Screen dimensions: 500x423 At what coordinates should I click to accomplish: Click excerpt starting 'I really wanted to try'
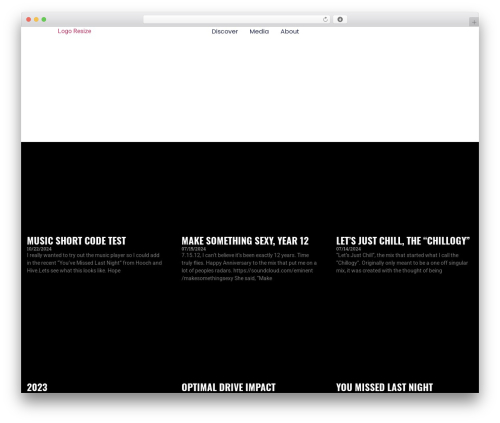coord(94,263)
